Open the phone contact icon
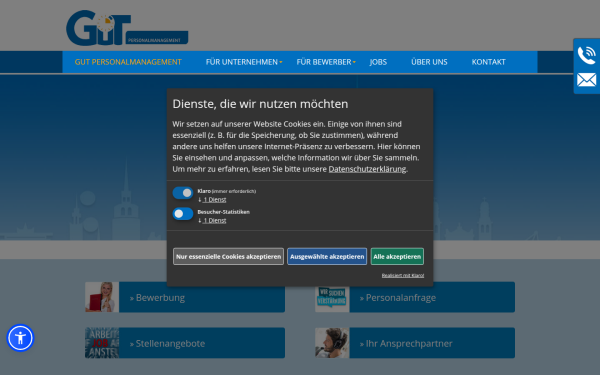The height and width of the screenshot is (375, 600). [587, 55]
